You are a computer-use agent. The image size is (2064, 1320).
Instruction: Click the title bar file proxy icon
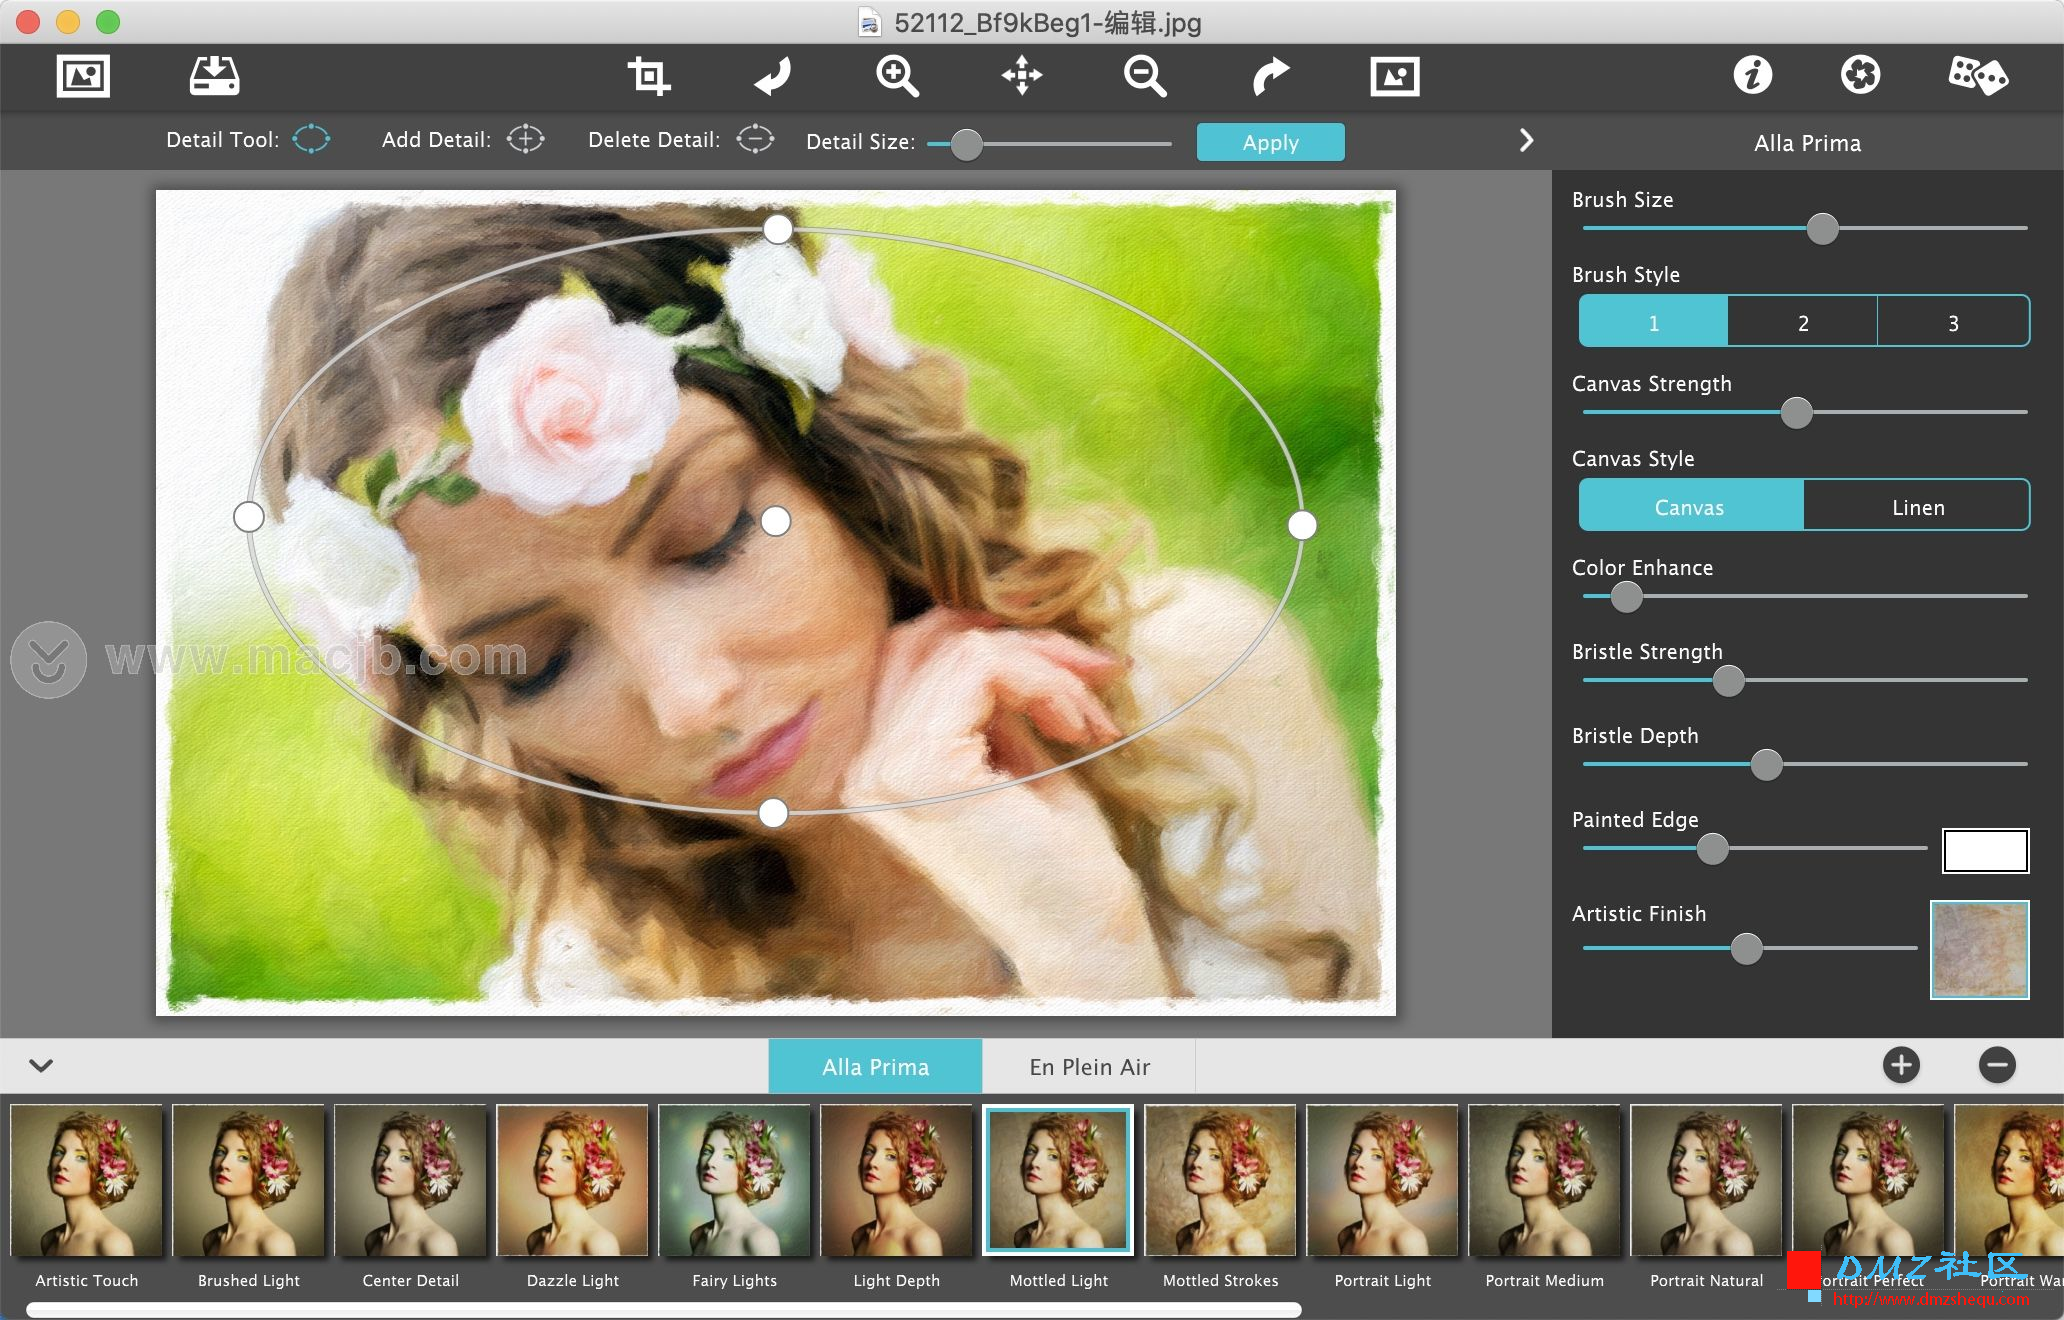click(870, 22)
